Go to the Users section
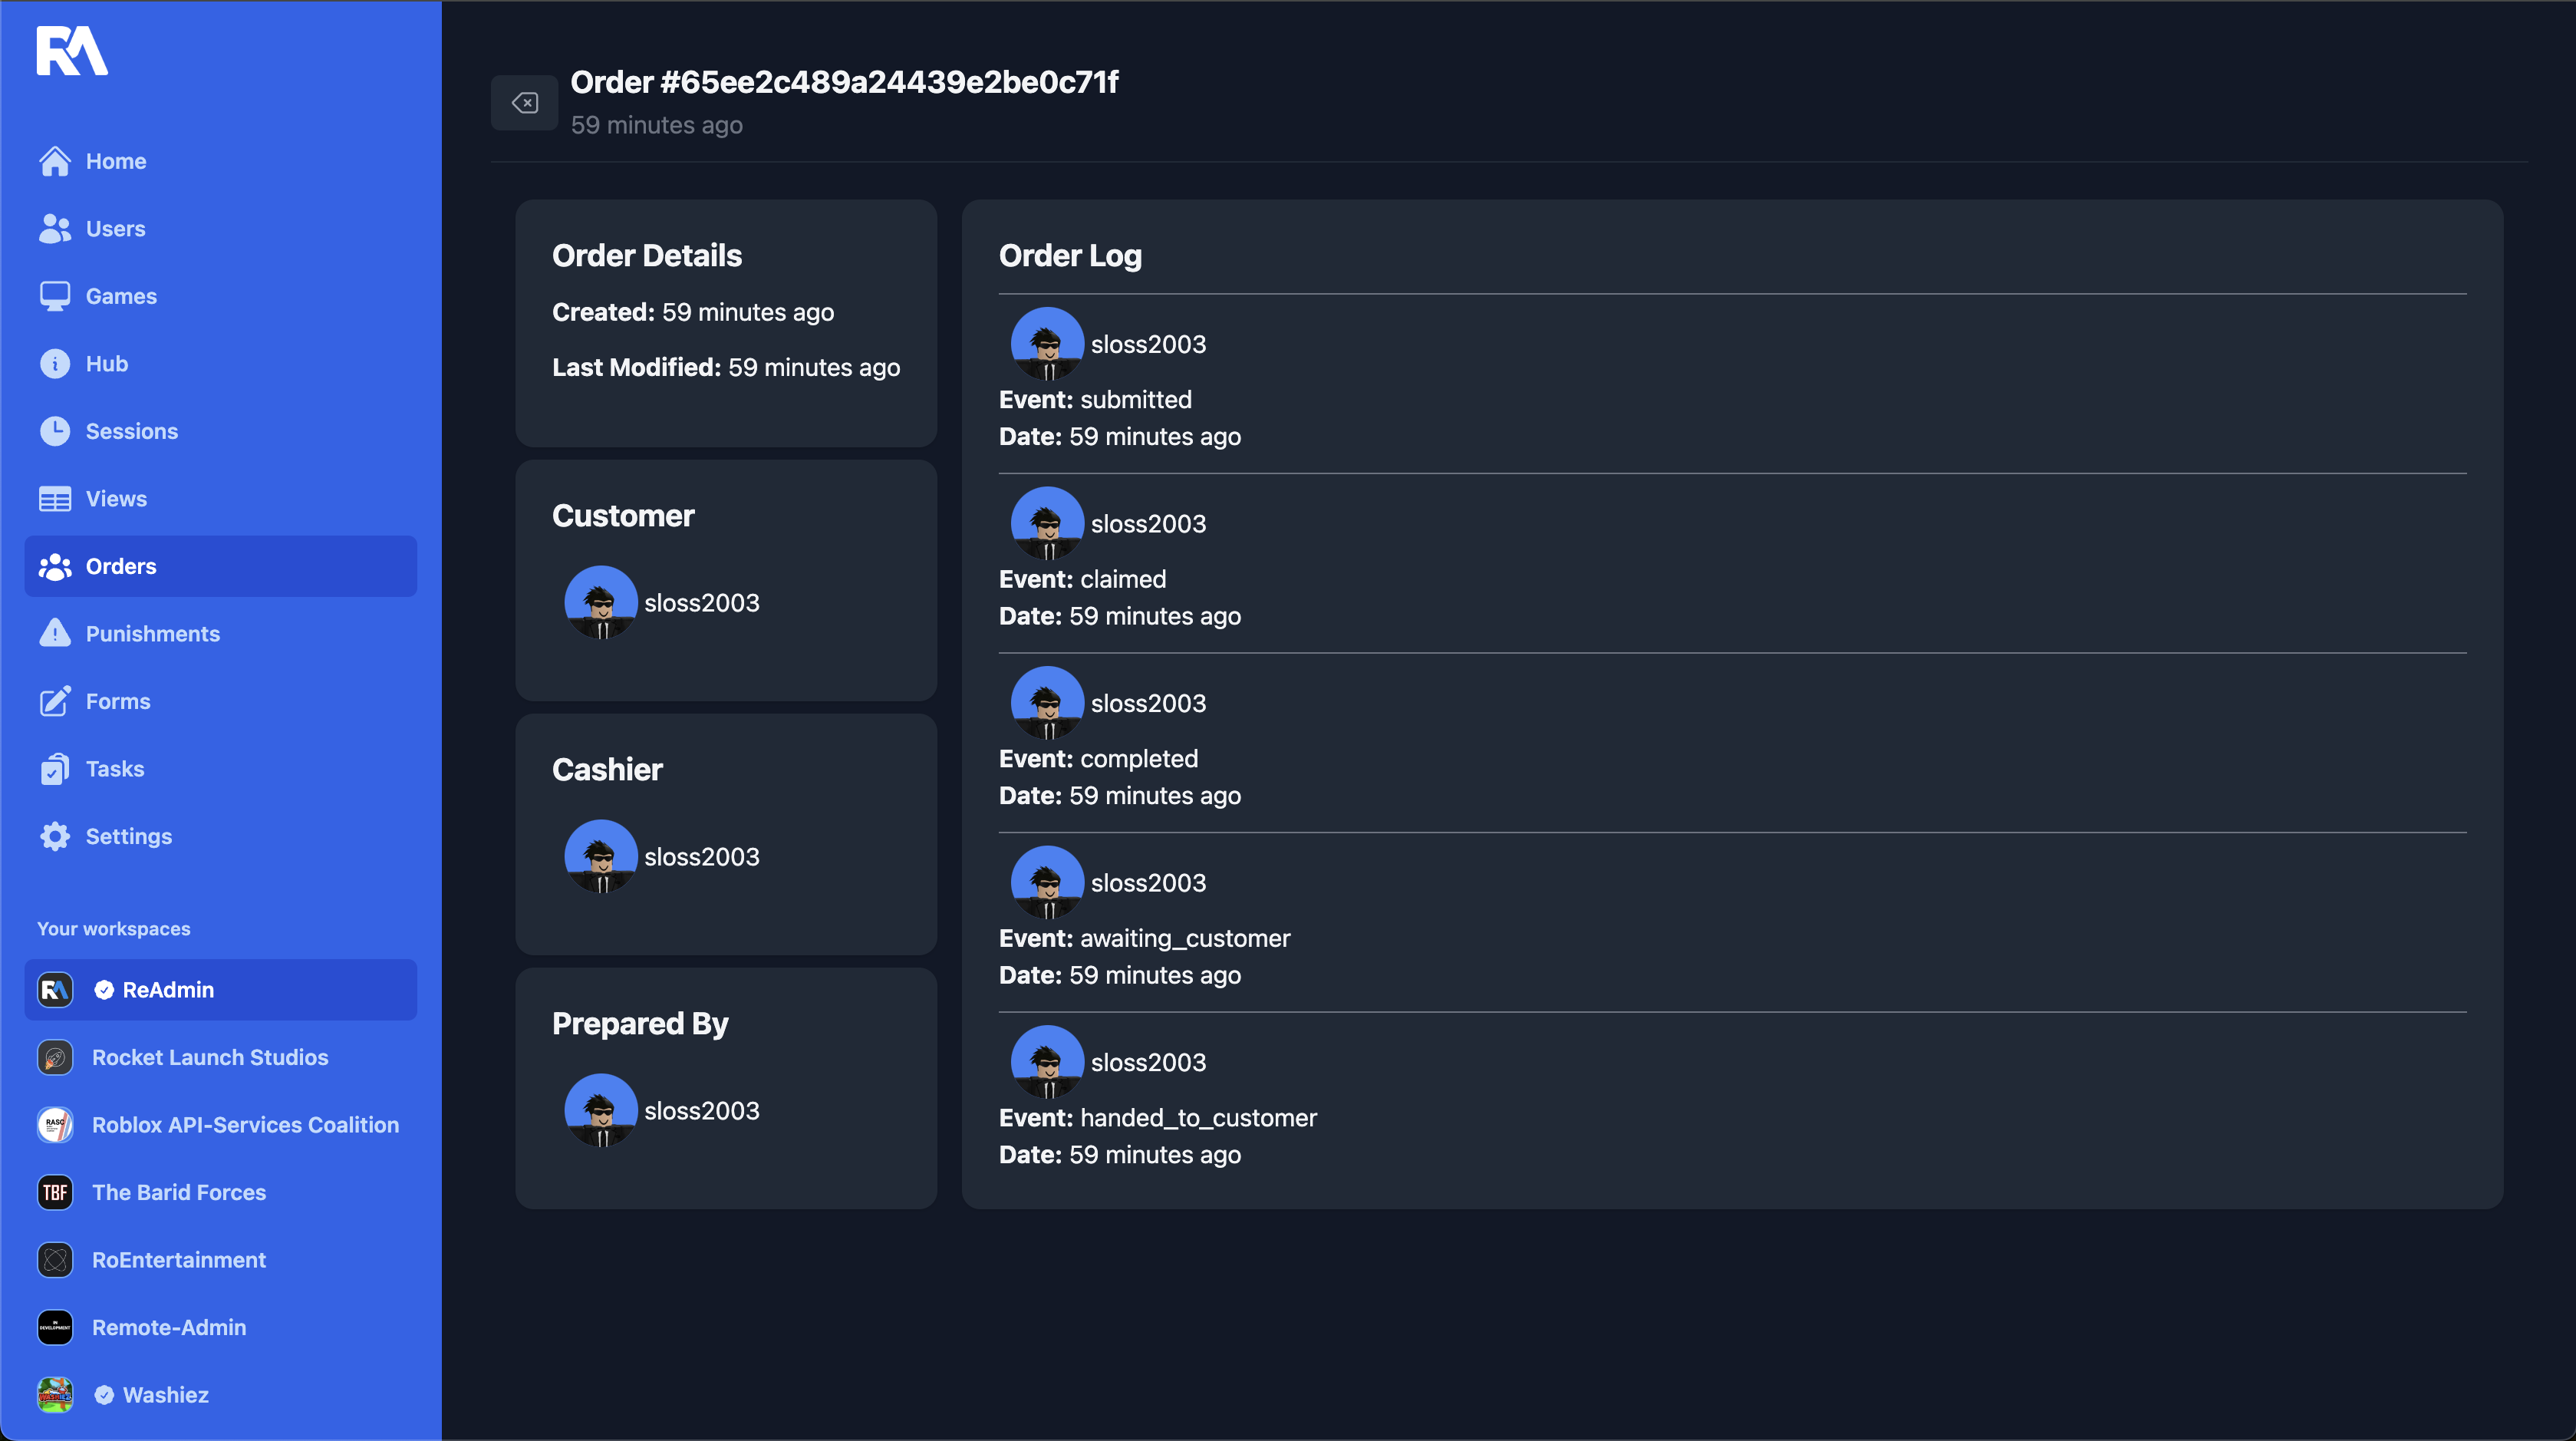The width and height of the screenshot is (2576, 1441). (115, 229)
